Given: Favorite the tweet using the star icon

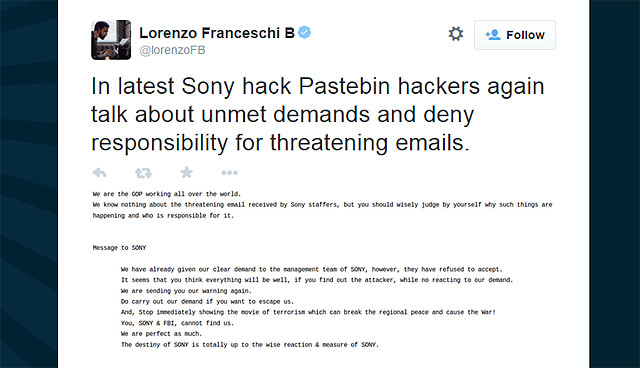Looking at the screenshot, I should (x=187, y=172).
